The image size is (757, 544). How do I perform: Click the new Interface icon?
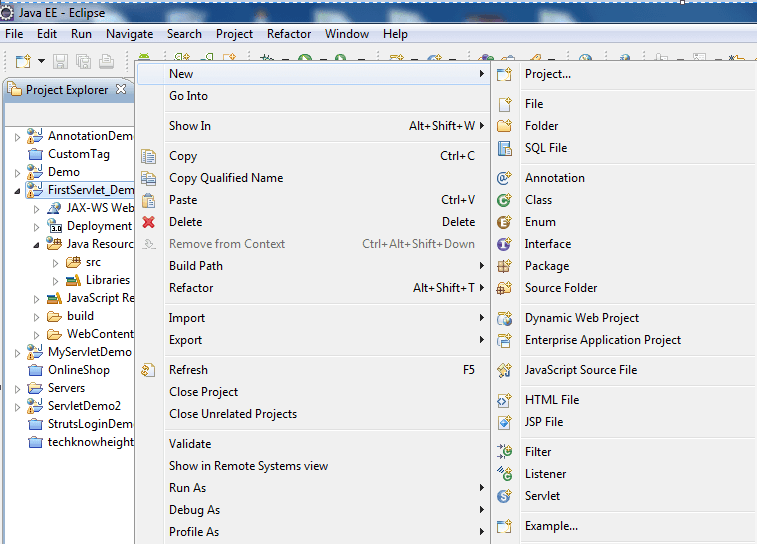click(x=504, y=244)
